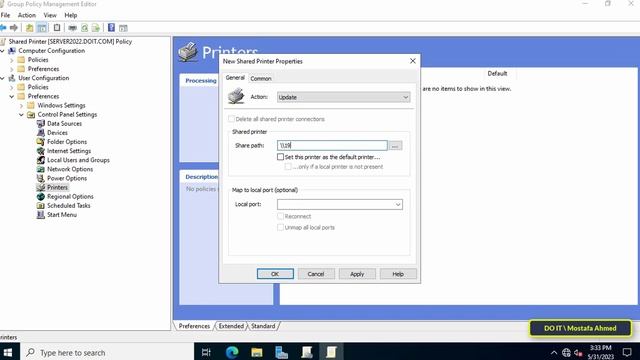The width and height of the screenshot is (640, 360).
Task: Expand the Windows Settings node
Action: pos(22,105)
